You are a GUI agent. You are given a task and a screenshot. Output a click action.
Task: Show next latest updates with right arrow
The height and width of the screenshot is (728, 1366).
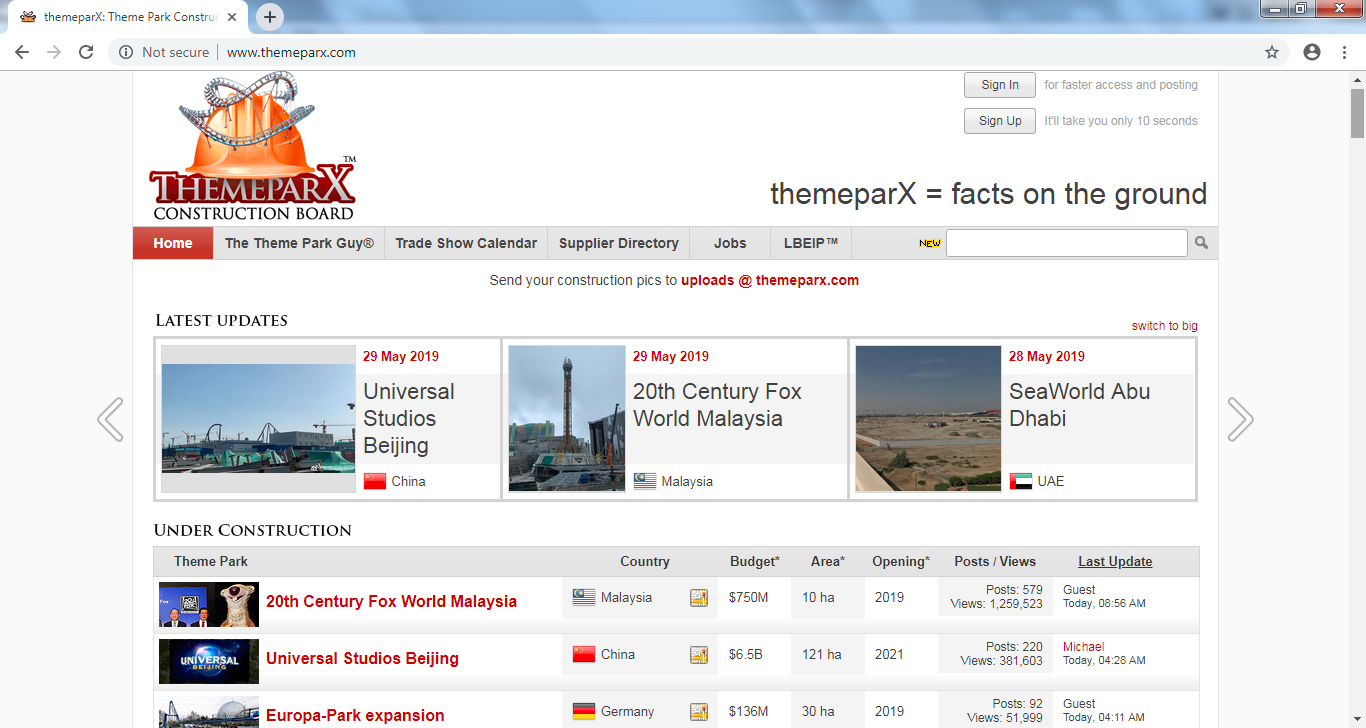1240,419
